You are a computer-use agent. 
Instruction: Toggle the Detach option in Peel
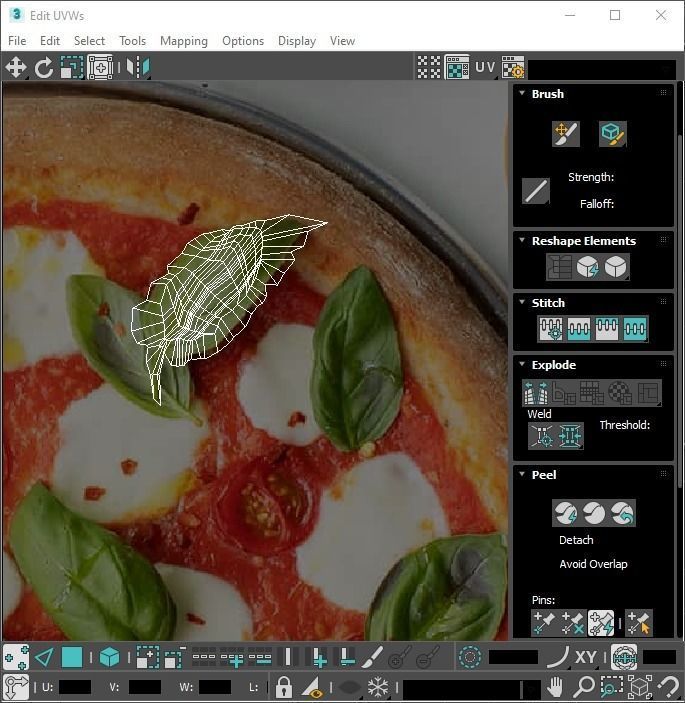tap(576, 540)
